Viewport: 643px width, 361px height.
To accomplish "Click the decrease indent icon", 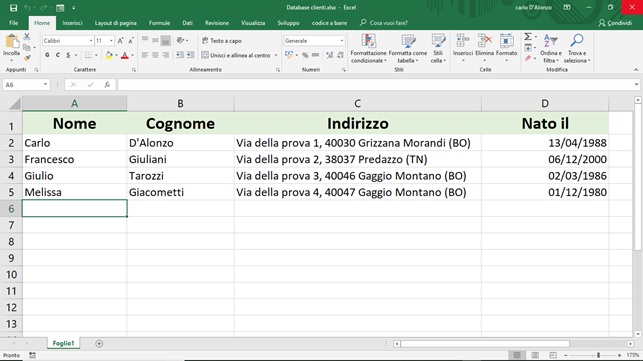I will tap(180, 55).
